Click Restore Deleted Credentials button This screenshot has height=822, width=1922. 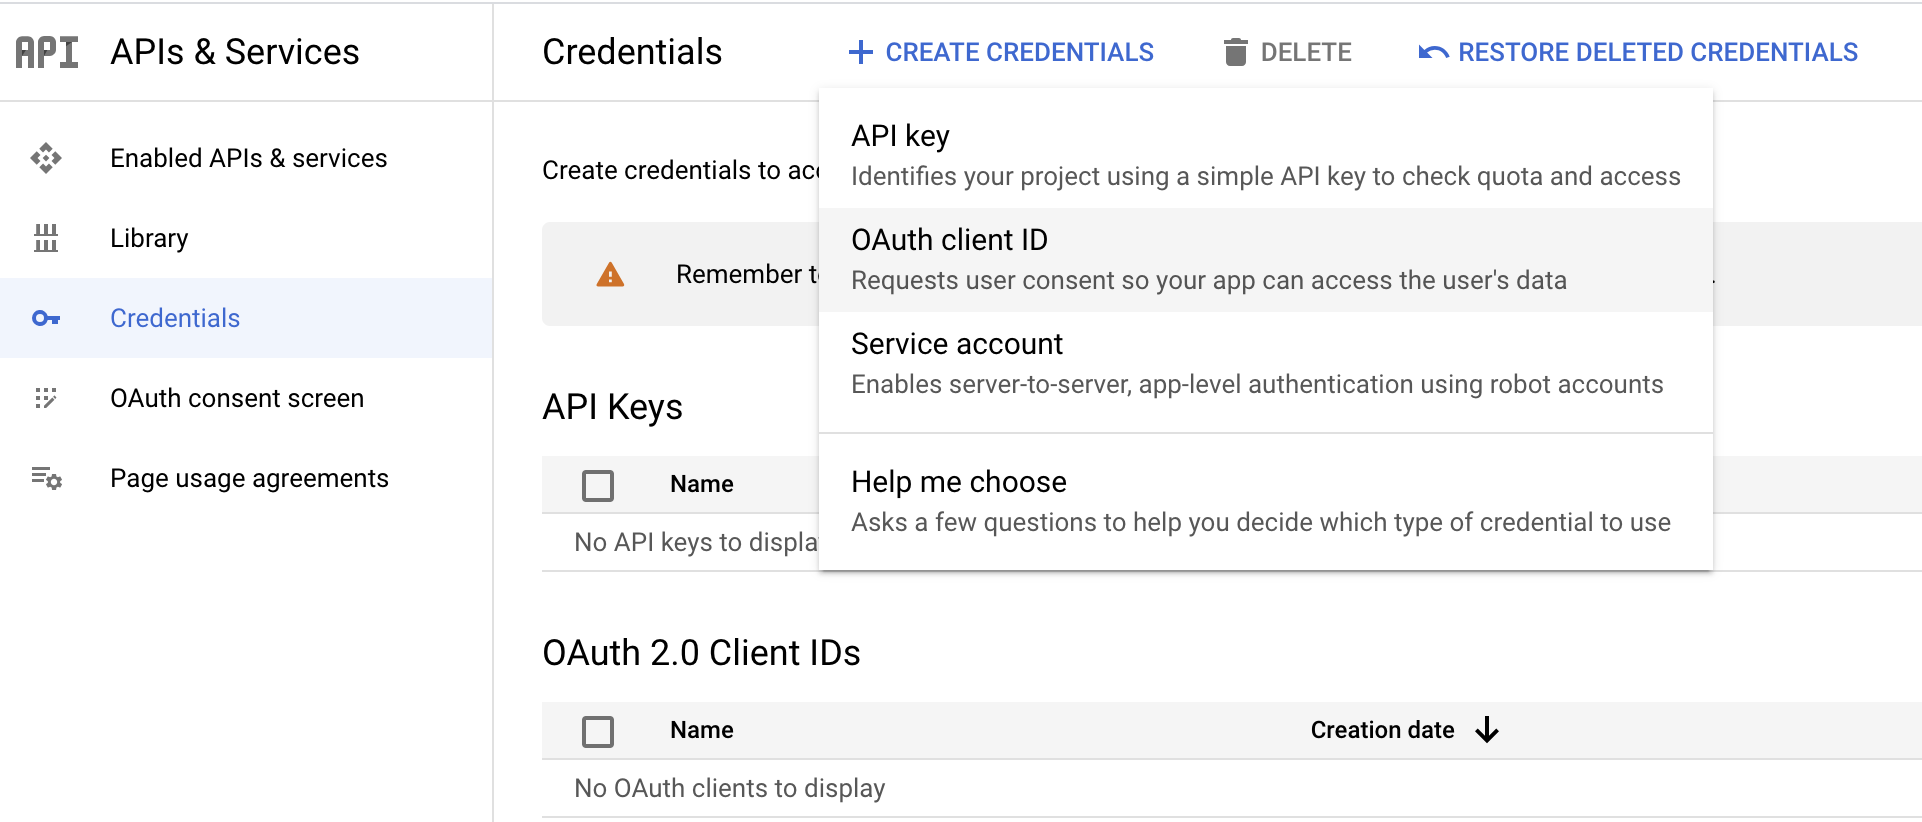1657,52
